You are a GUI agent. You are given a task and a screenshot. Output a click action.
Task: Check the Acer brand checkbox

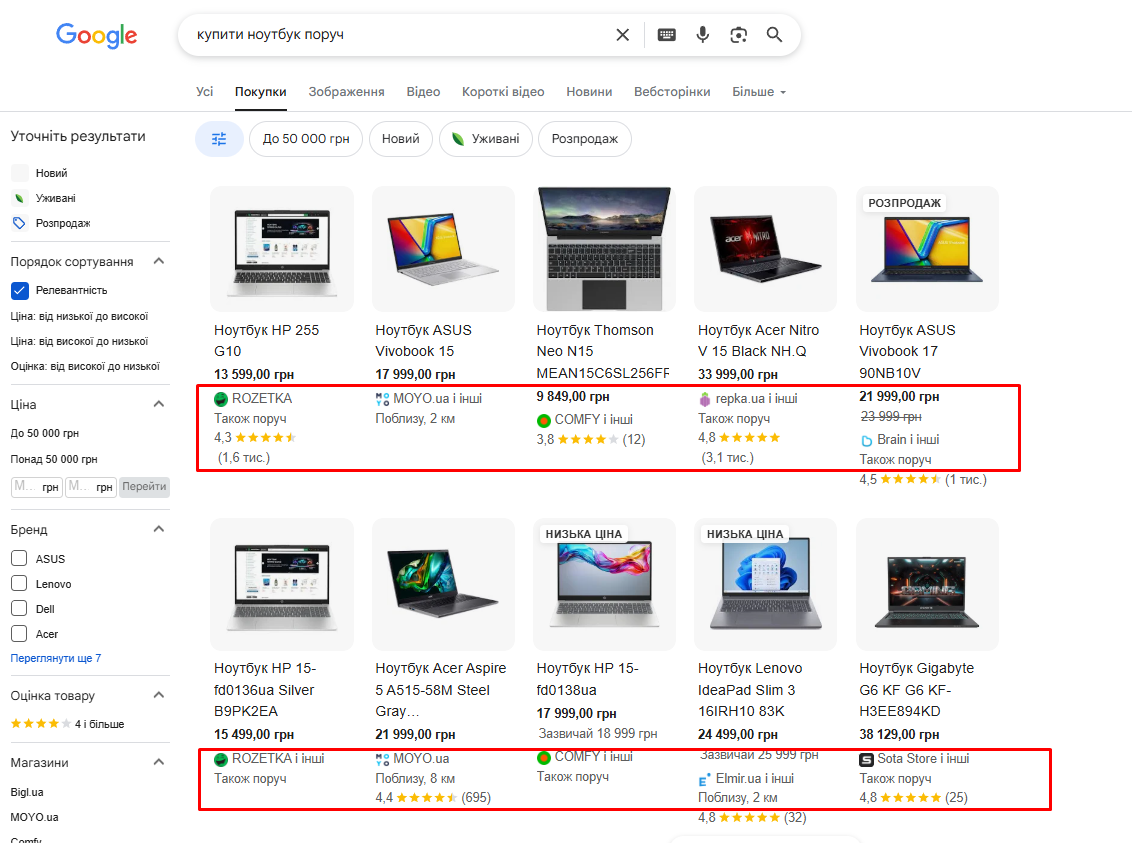[x=19, y=634]
